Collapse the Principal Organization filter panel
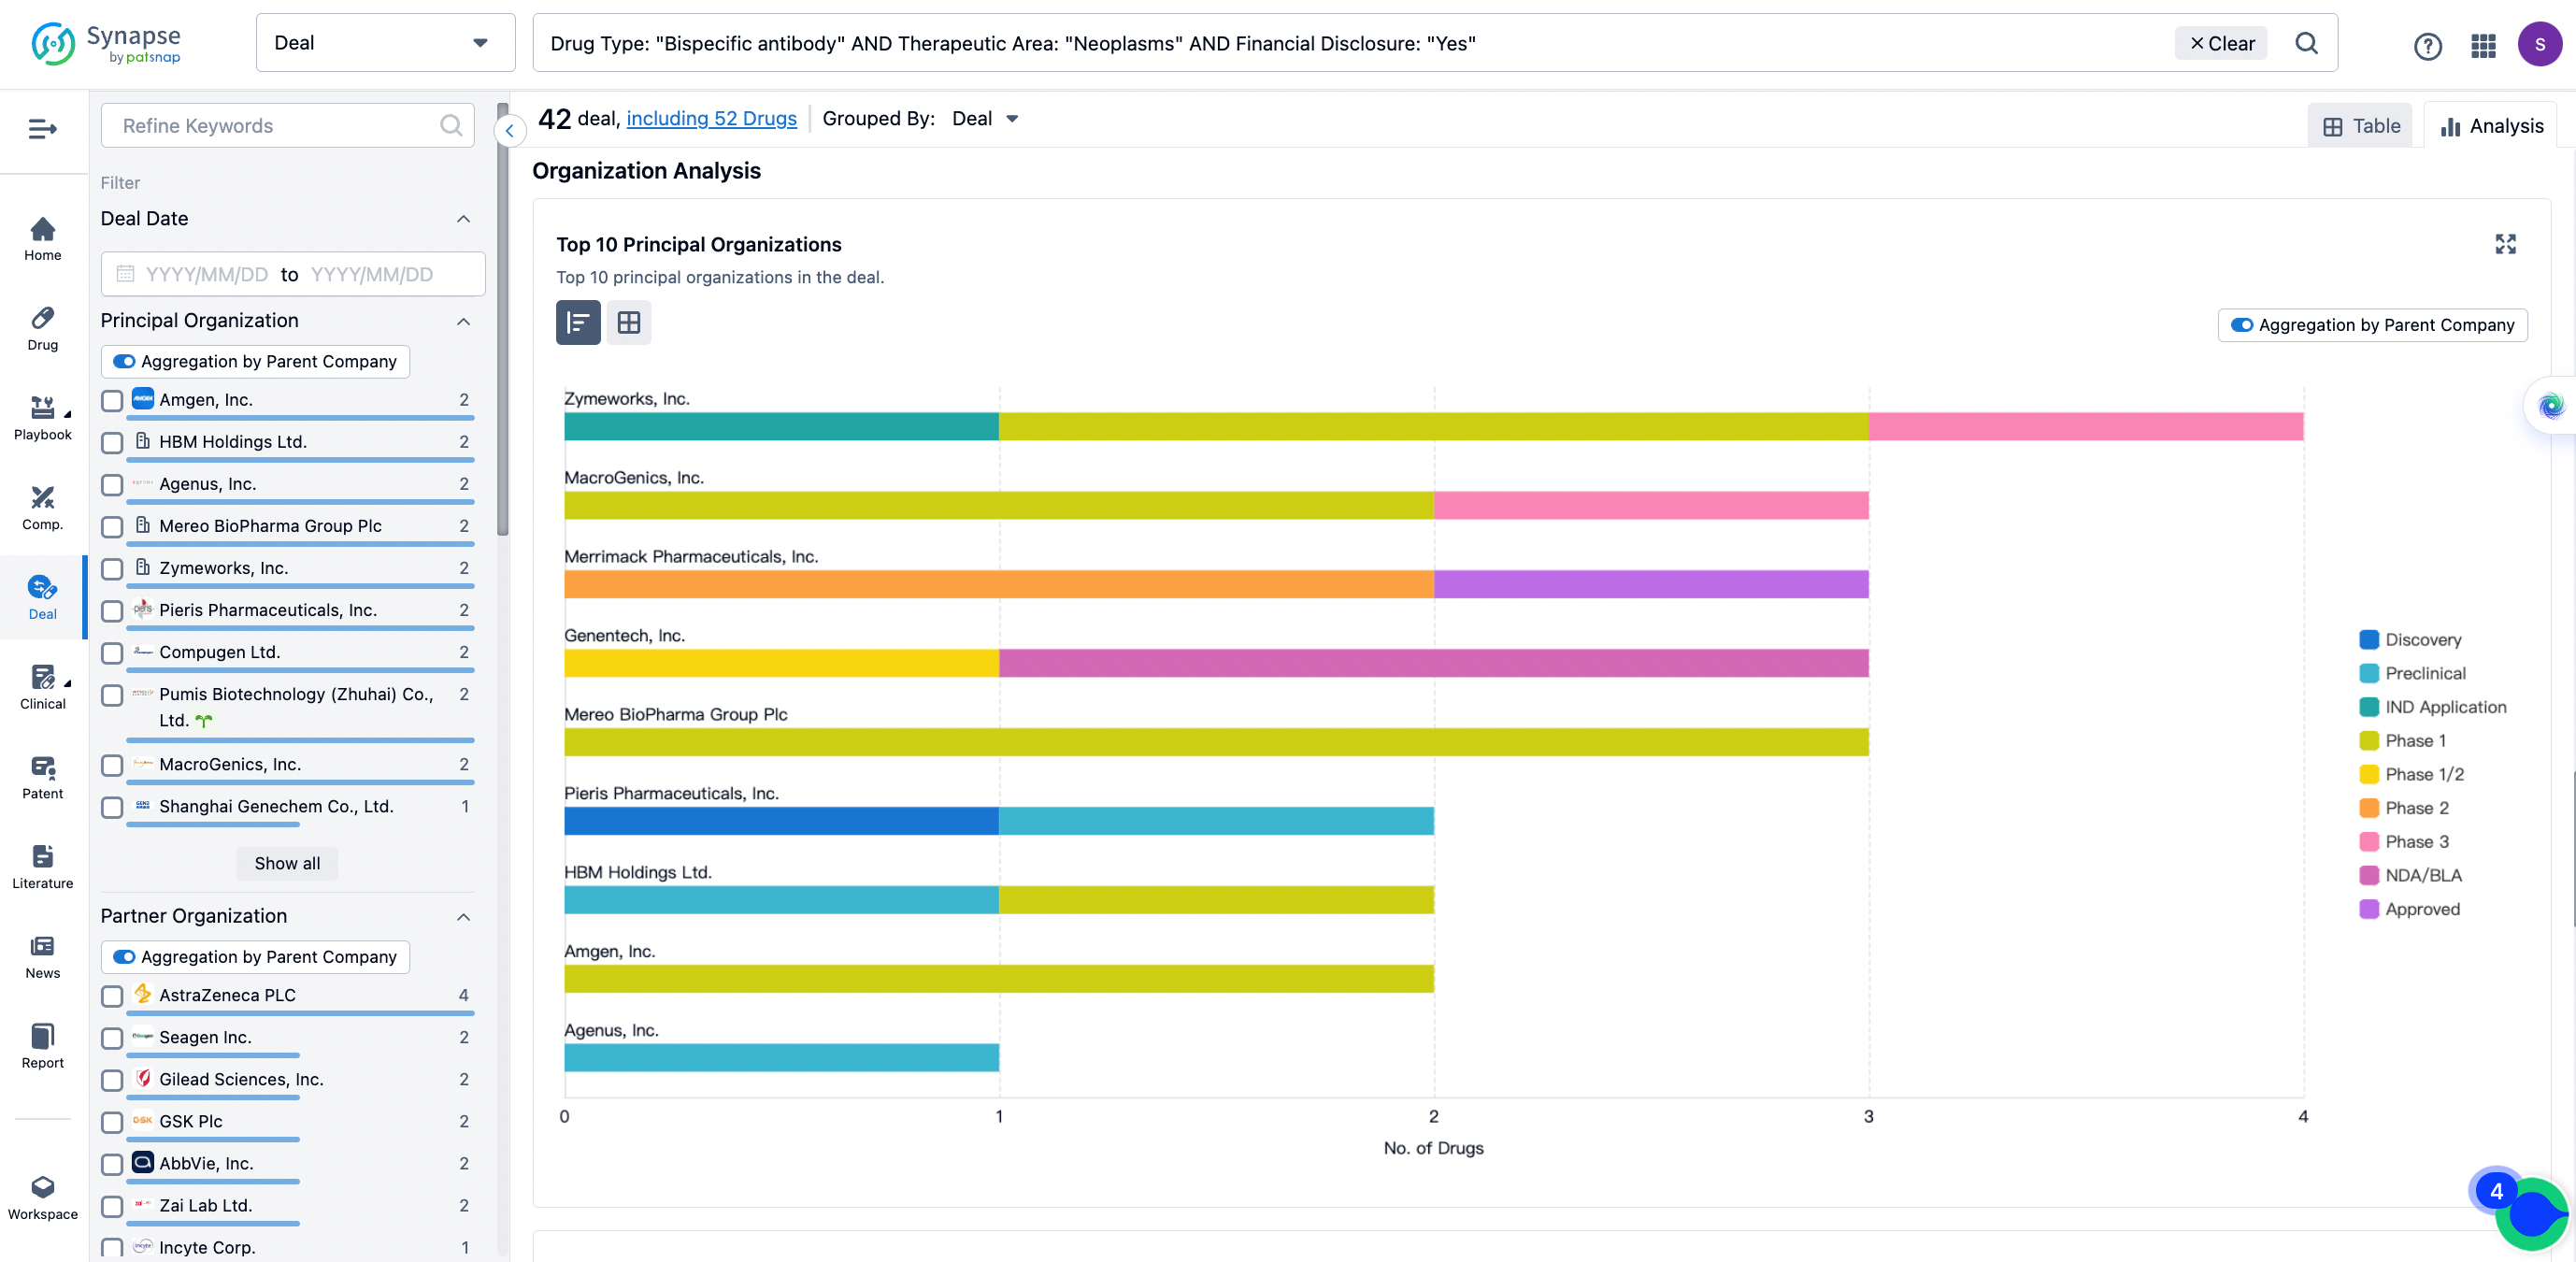 click(x=464, y=321)
